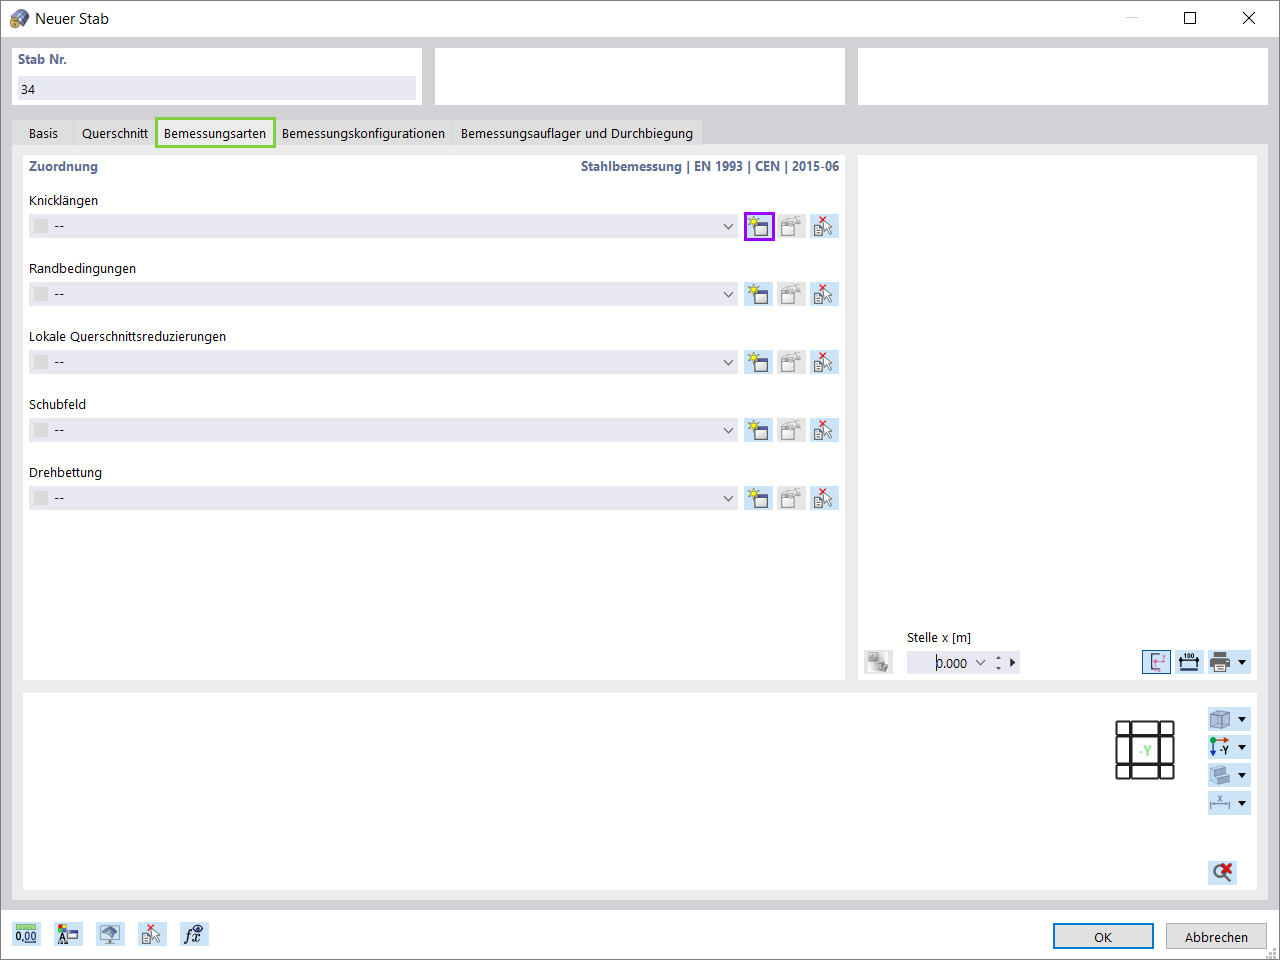Pick Drehbettung from model icon
The height and width of the screenshot is (960, 1280).
tap(824, 499)
